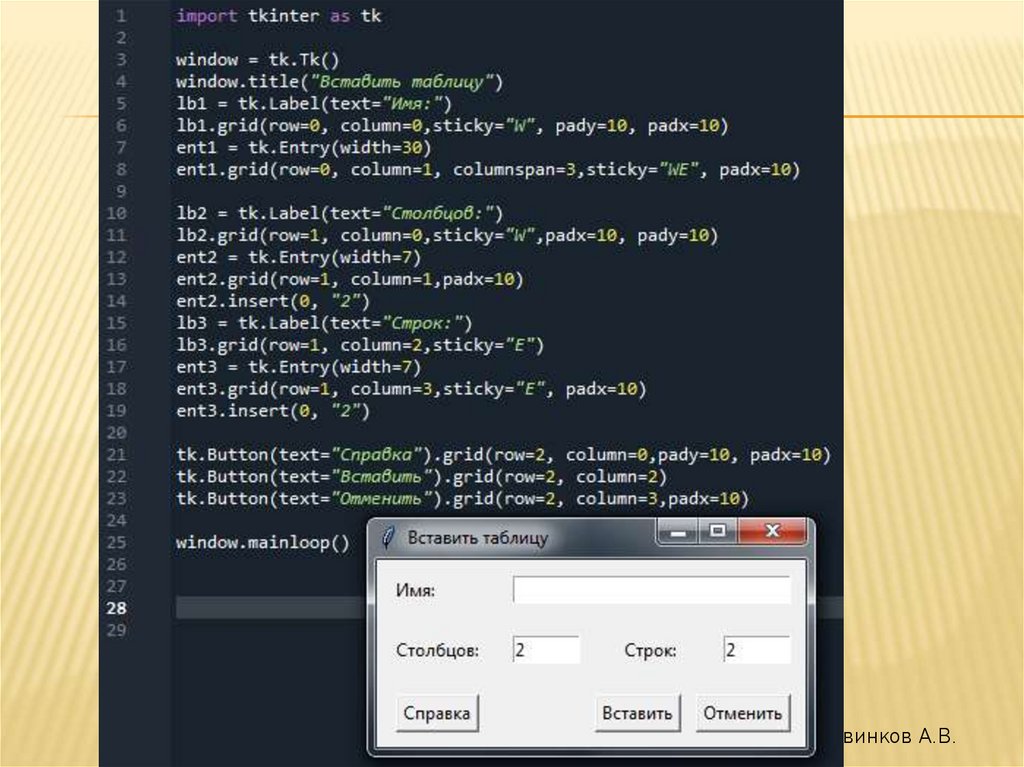Click the lb1.grid(row=0 code line

tap(452, 126)
